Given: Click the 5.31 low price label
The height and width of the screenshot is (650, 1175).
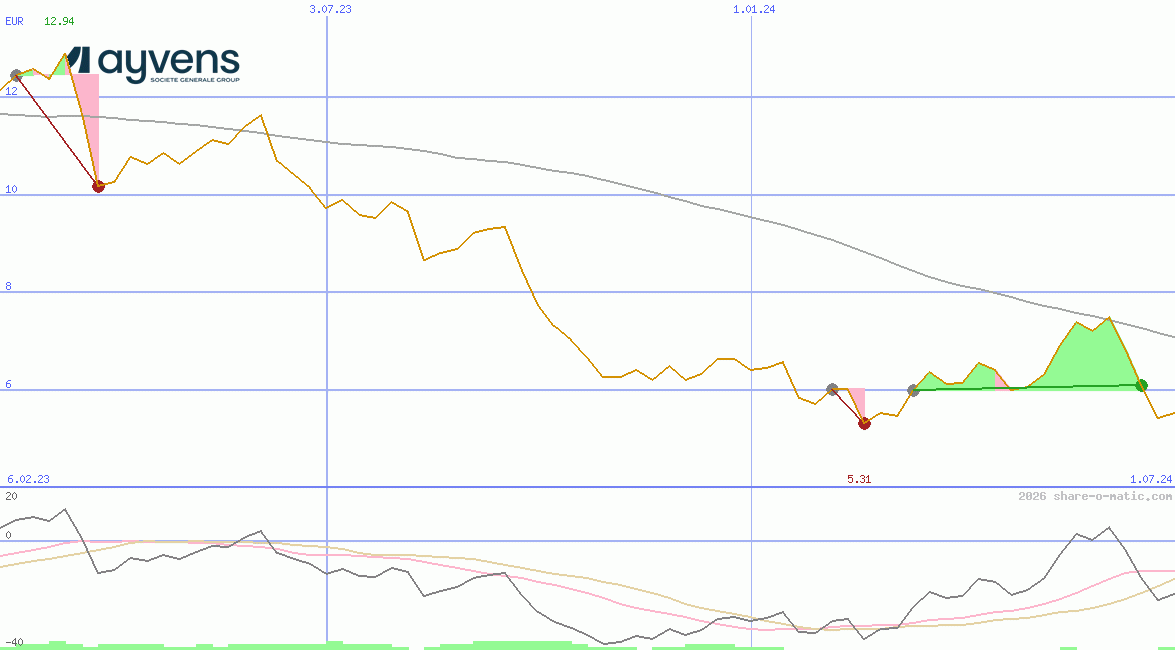Looking at the screenshot, I should point(859,480).
